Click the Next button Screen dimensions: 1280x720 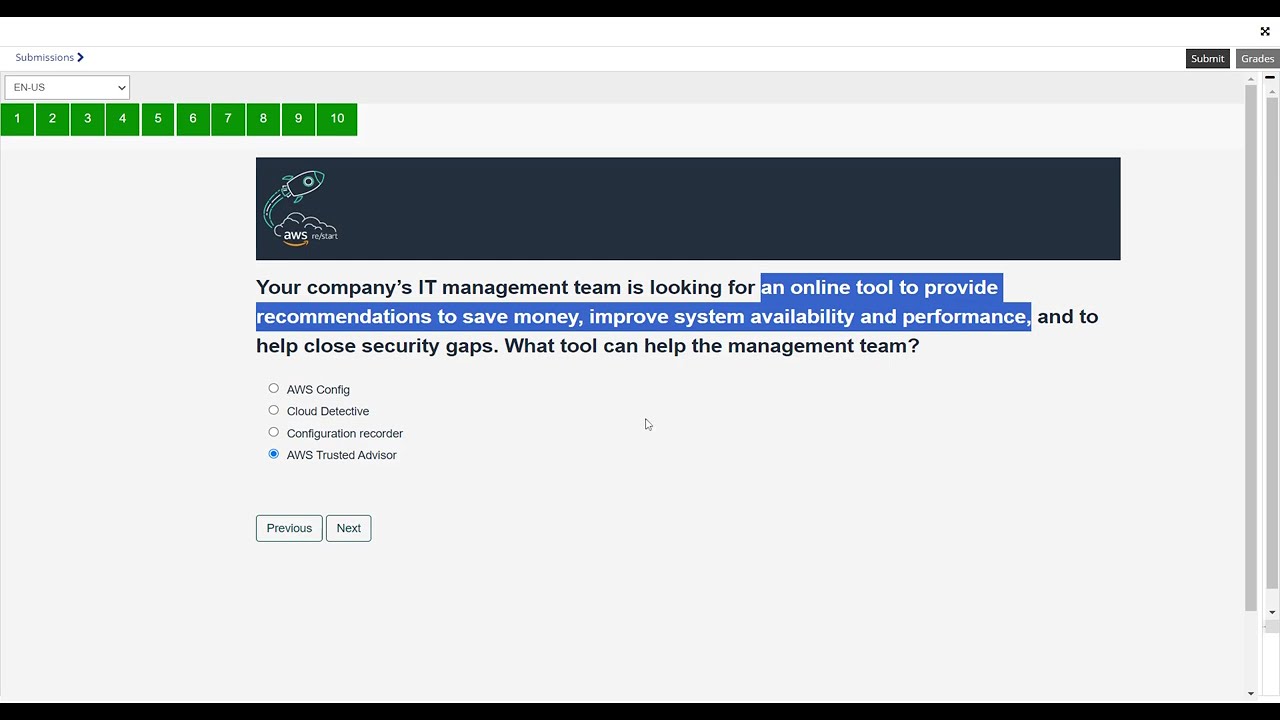point(348,528)
